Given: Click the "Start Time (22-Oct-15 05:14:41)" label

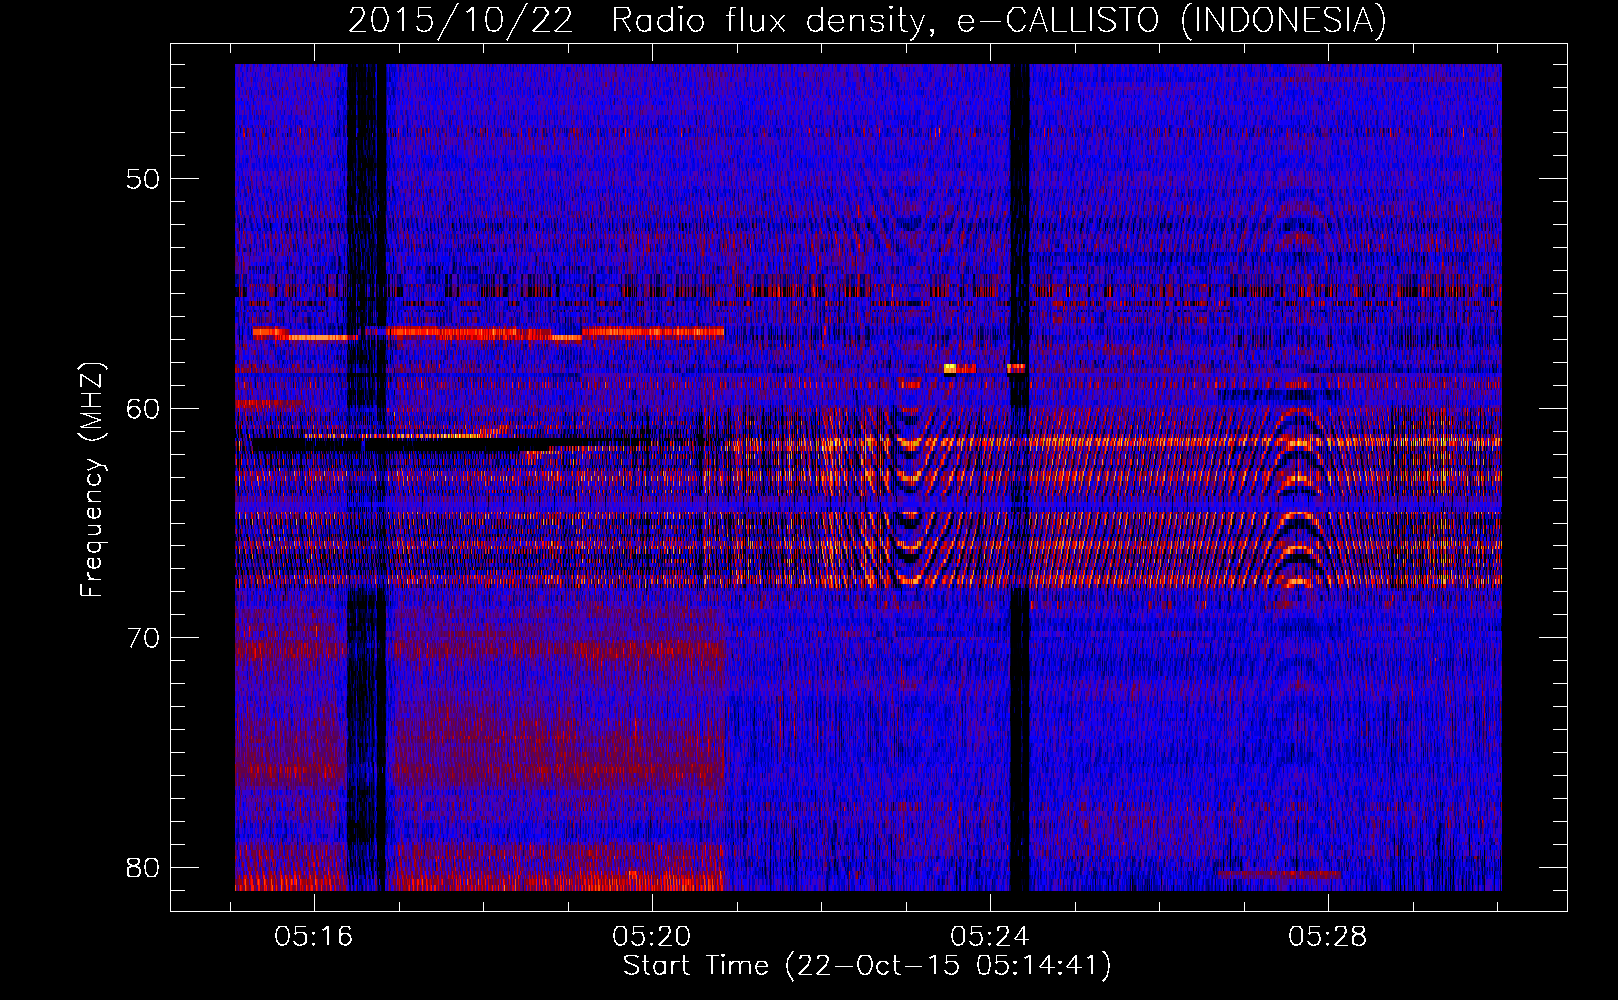Looking at the screenshot, I should 867,966.
